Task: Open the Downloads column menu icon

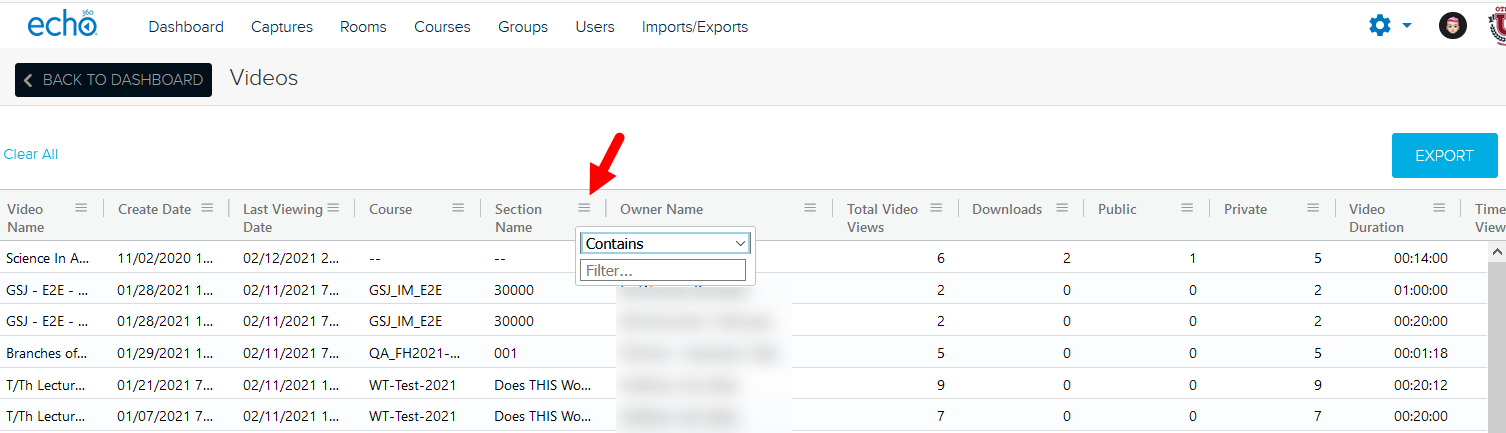Action: point(1061,208)
